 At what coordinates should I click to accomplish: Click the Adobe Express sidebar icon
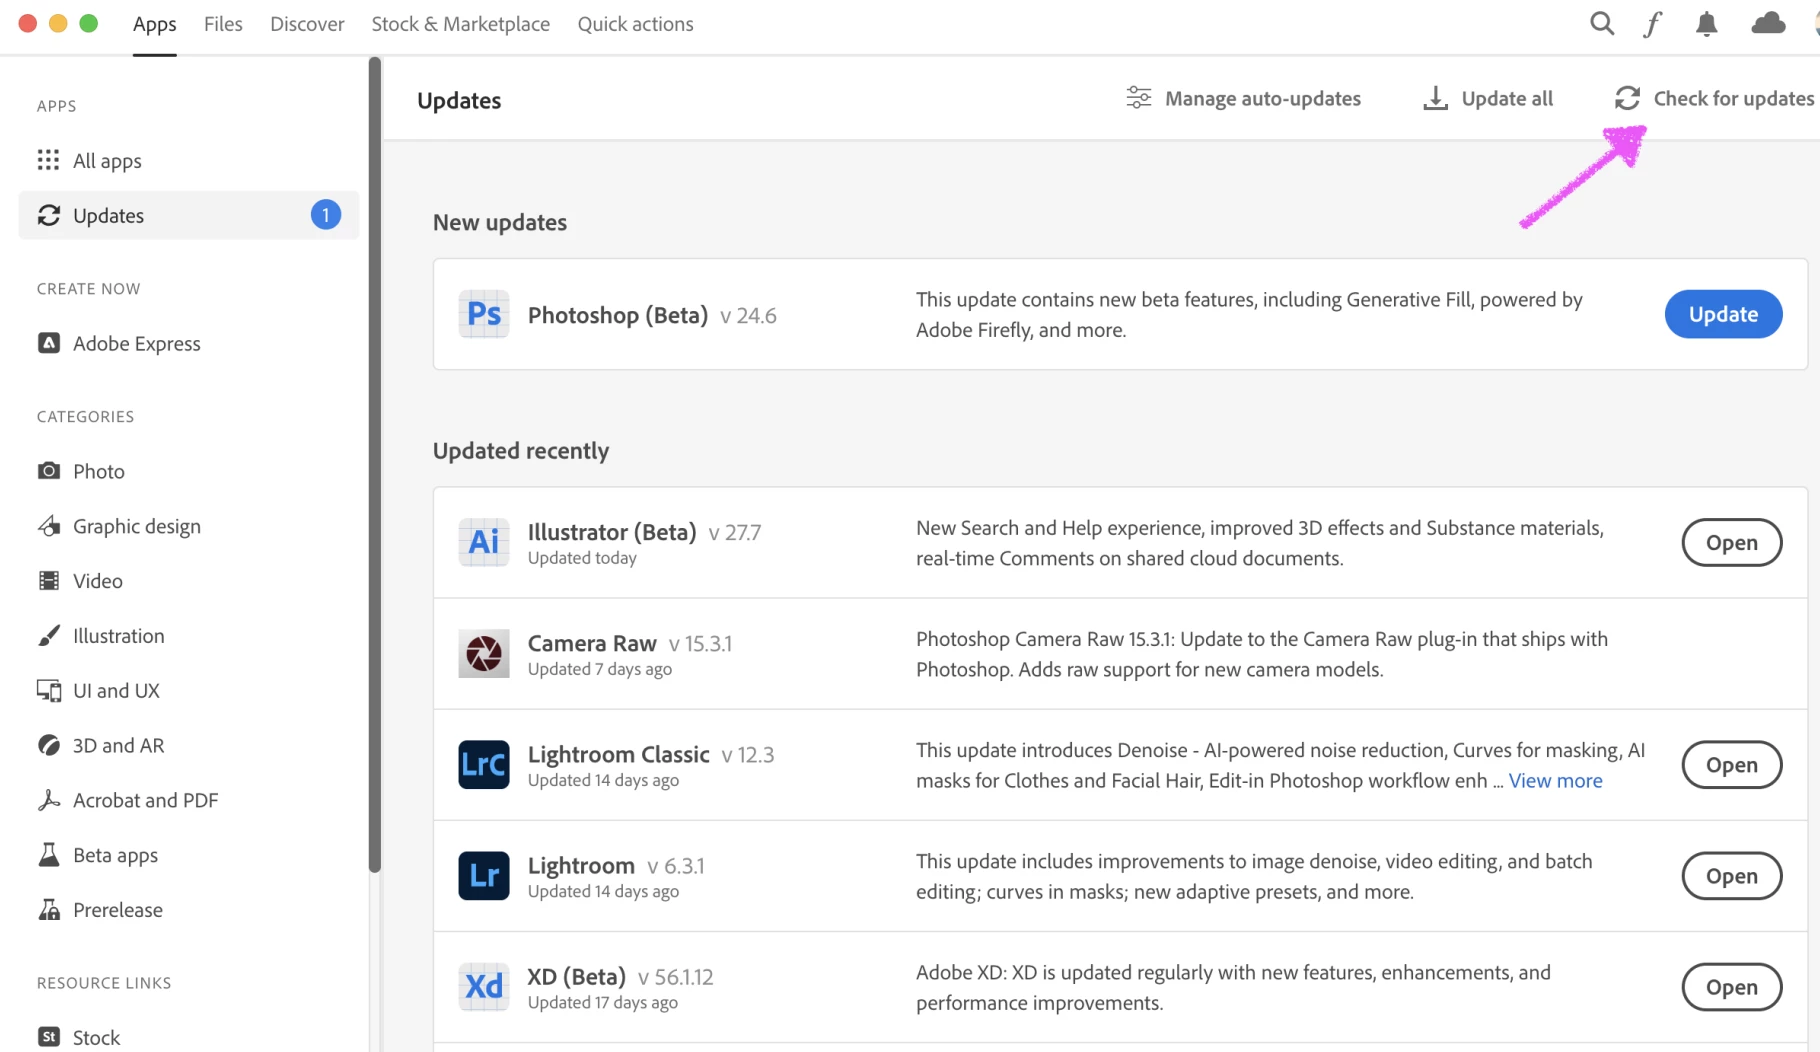click(x=48, y=343)
